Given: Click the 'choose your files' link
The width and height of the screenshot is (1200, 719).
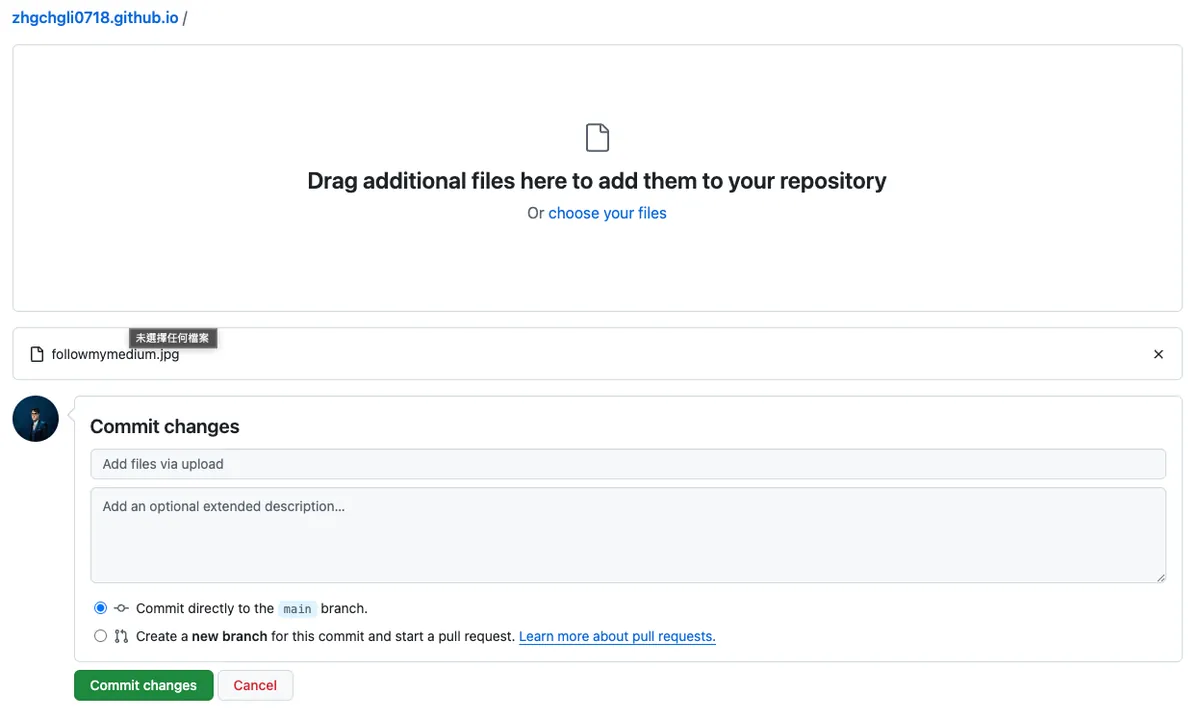Looking at the screenshot, I should (x=607, y=213).
